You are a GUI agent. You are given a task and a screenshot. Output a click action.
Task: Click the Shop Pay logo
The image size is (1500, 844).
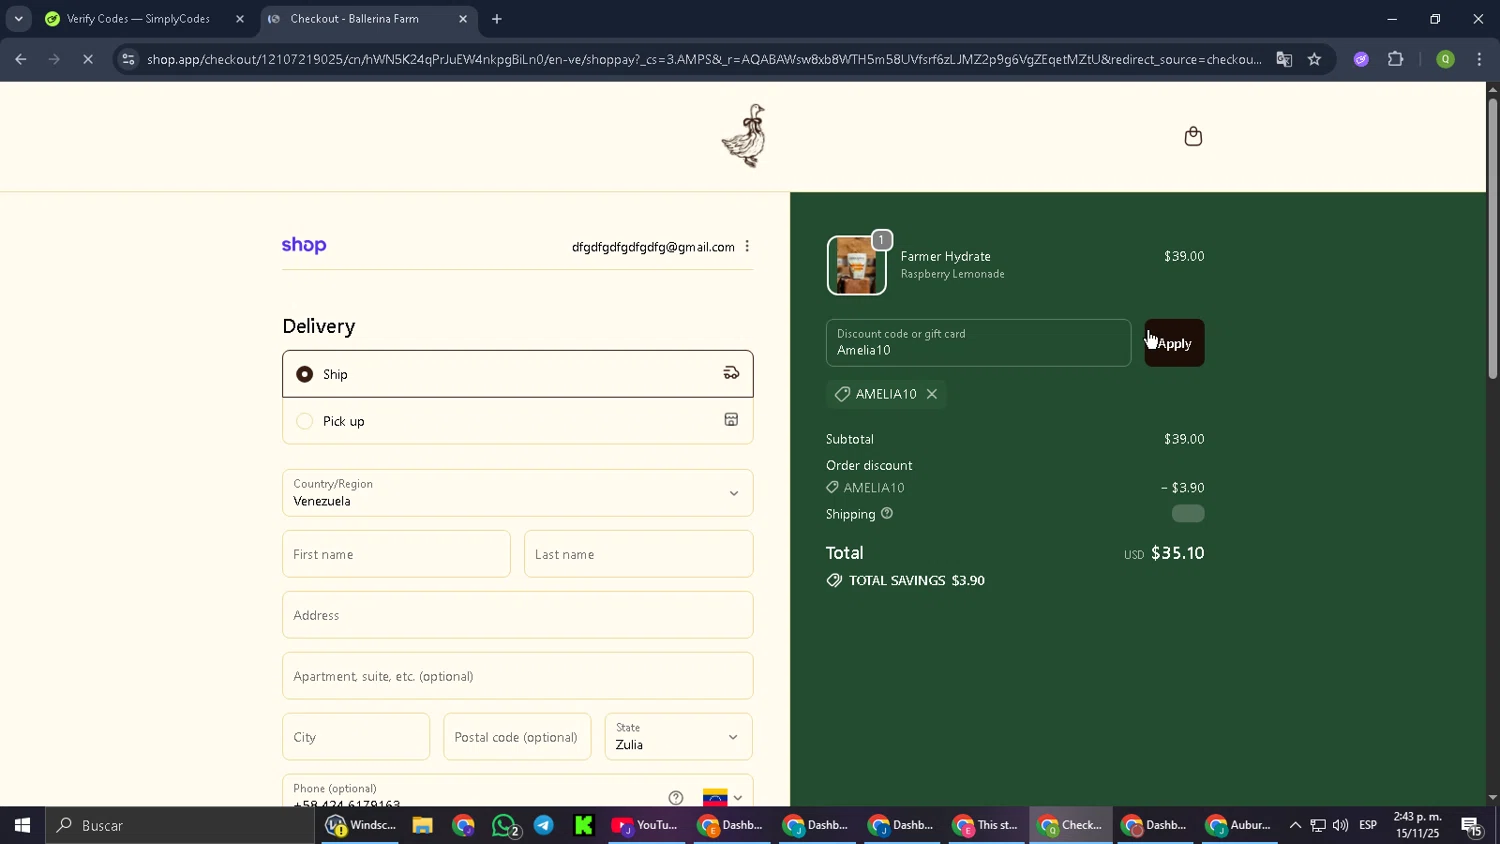coord(304,245)
